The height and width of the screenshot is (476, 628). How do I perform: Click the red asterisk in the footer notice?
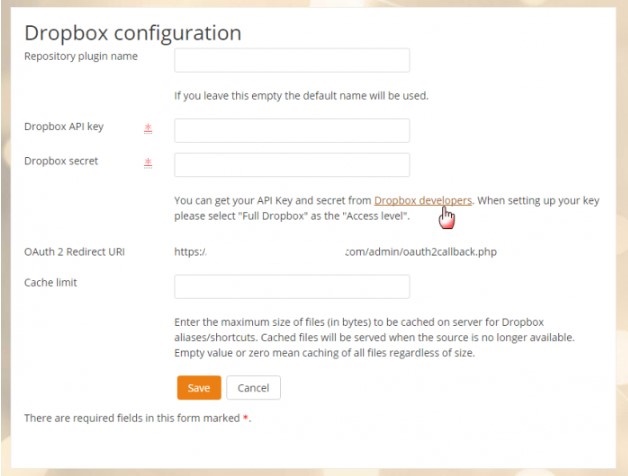pos(246,417)
